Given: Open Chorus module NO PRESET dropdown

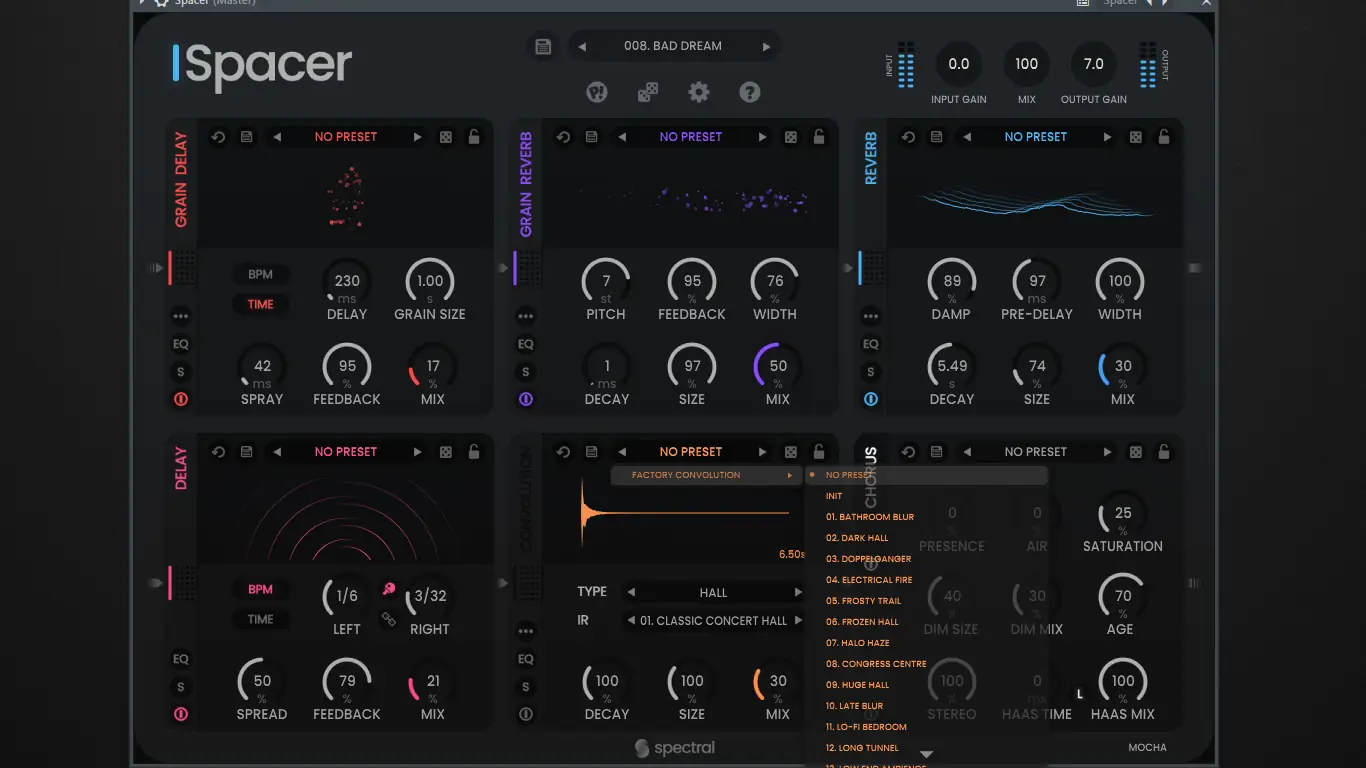Looking at the screenshot, I should [x=1036, y=452].
